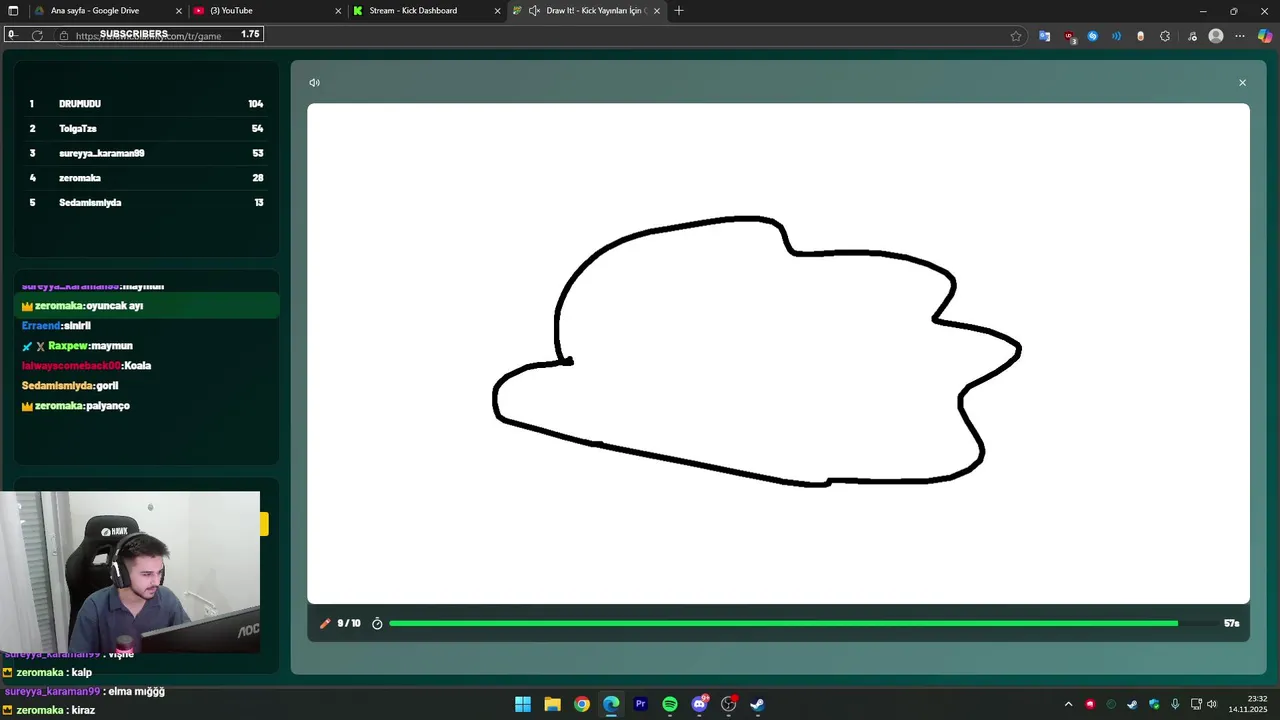Viewport: 1280px width, 720px height.
Task: Open the Copilot sidebar icon
Action: tap(1265, 36)
